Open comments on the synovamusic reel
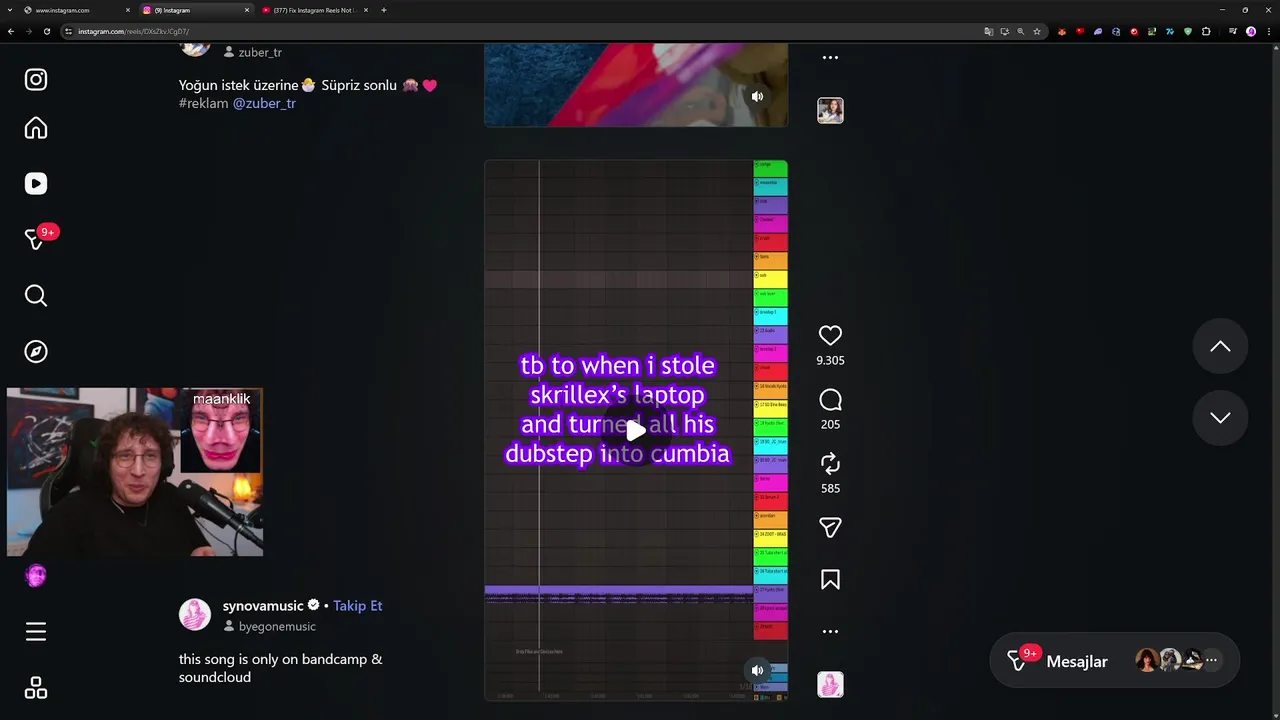Viewport: 1280px width, 720px height. 830,401
